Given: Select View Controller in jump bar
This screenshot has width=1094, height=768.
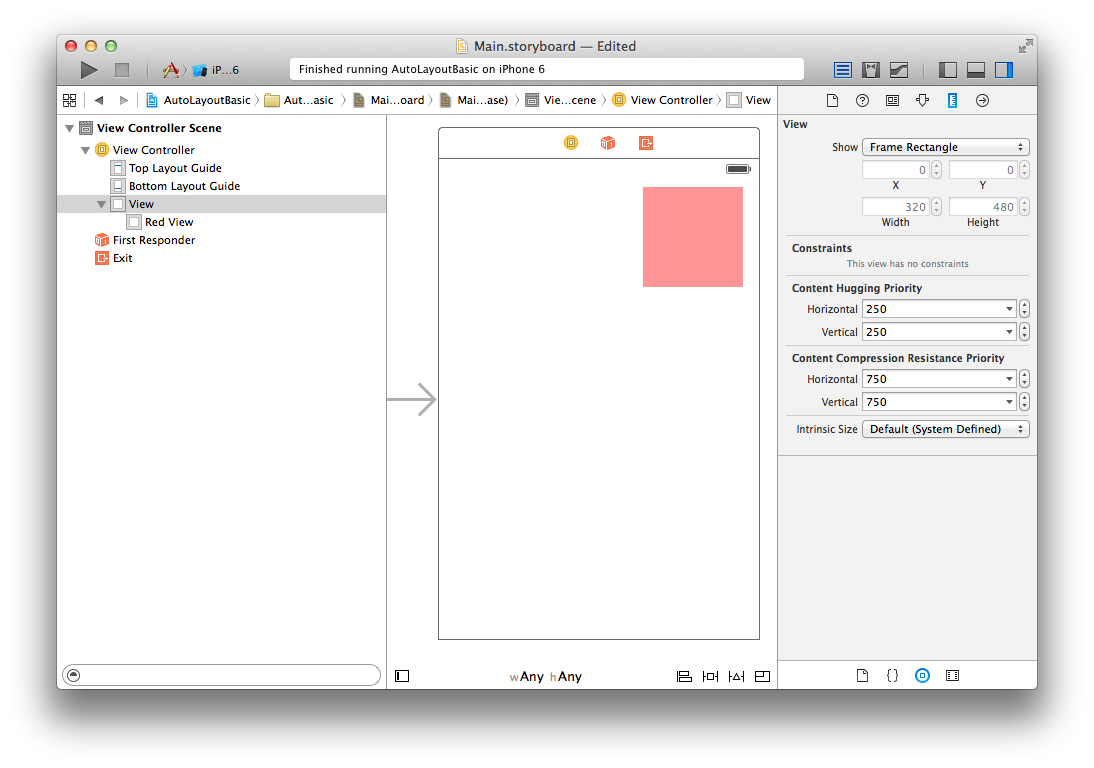Looking at the screenshot, I should coord(663,100).
